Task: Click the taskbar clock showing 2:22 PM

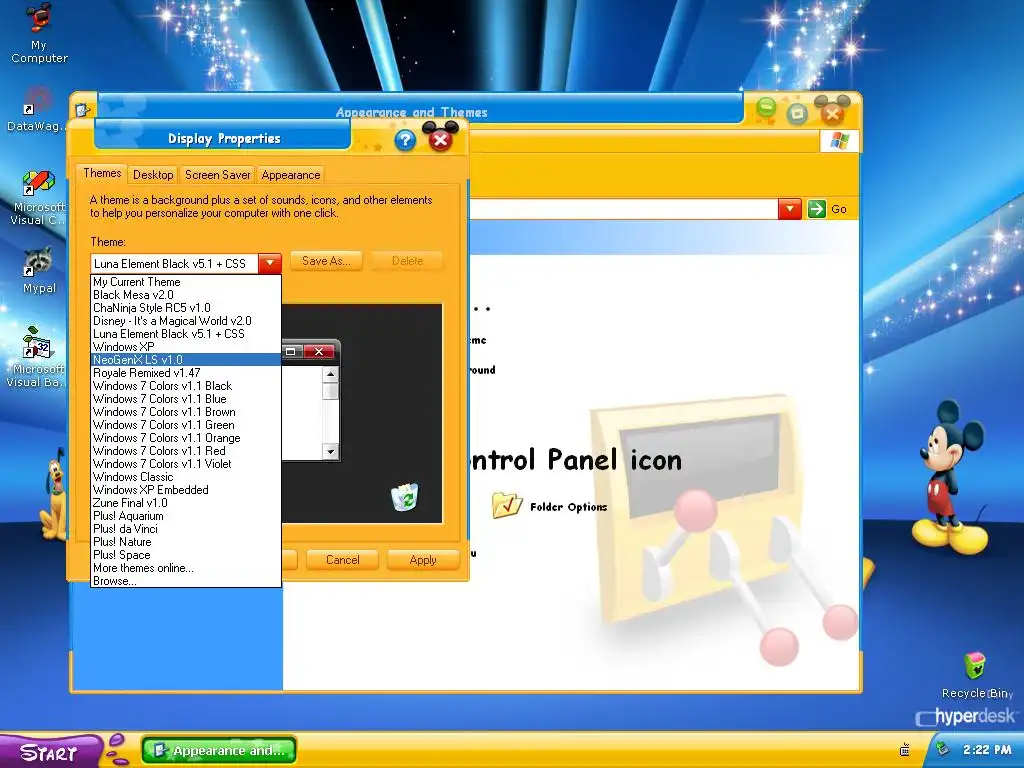Action: point(987,750)
